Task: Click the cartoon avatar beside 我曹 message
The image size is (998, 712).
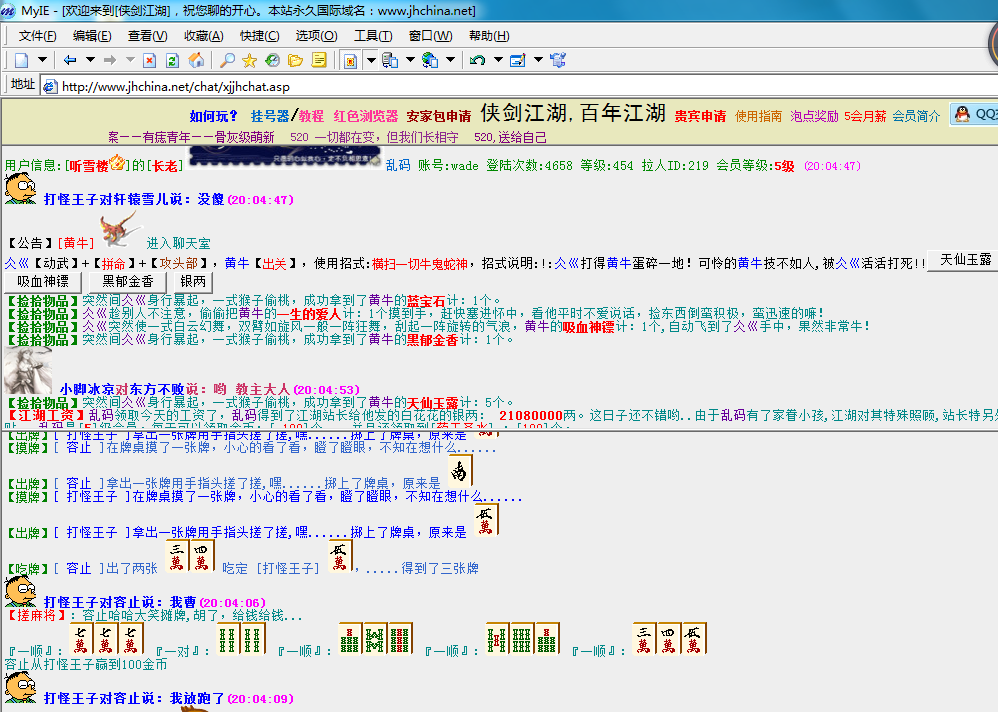Action: click(20, 591)
